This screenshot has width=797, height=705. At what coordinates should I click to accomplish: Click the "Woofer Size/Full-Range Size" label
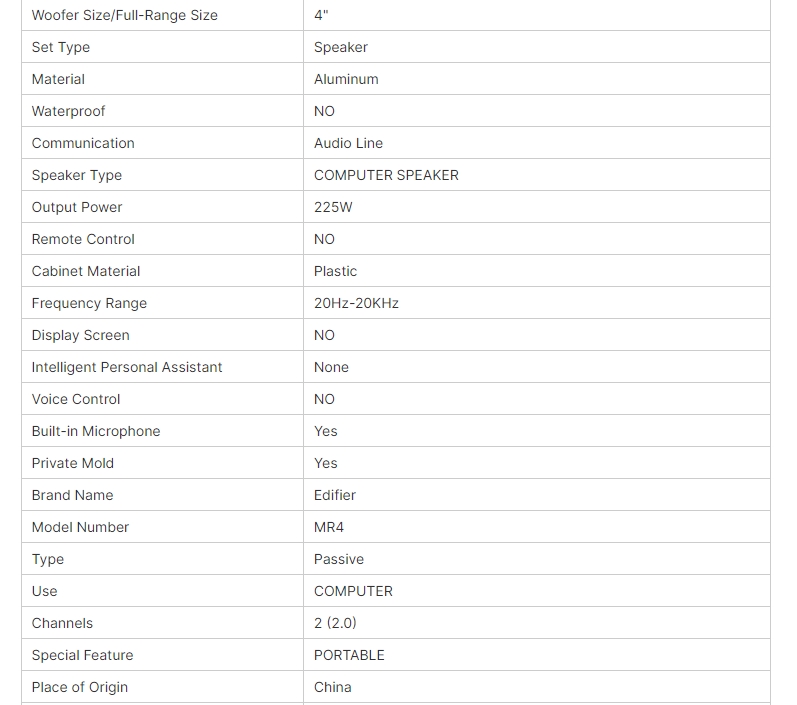click(x=124, y=15)
